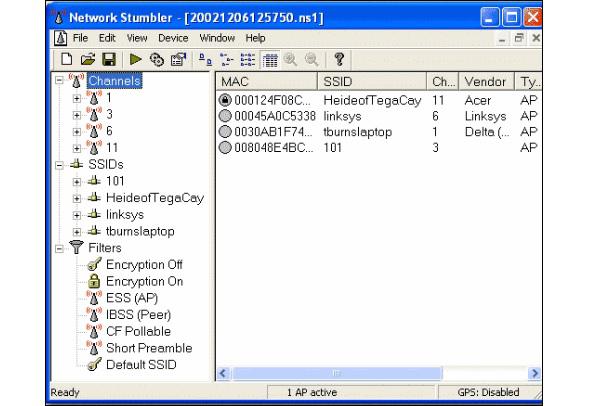
Task: Collapse the Channels tree node
Action: (x=59, y=80)
